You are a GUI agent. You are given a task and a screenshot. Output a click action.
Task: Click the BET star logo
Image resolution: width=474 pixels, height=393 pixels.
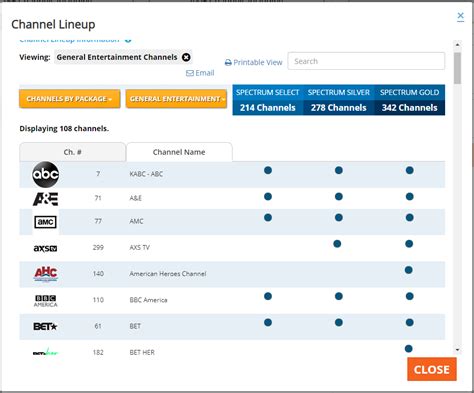click(x=45, y=326)
